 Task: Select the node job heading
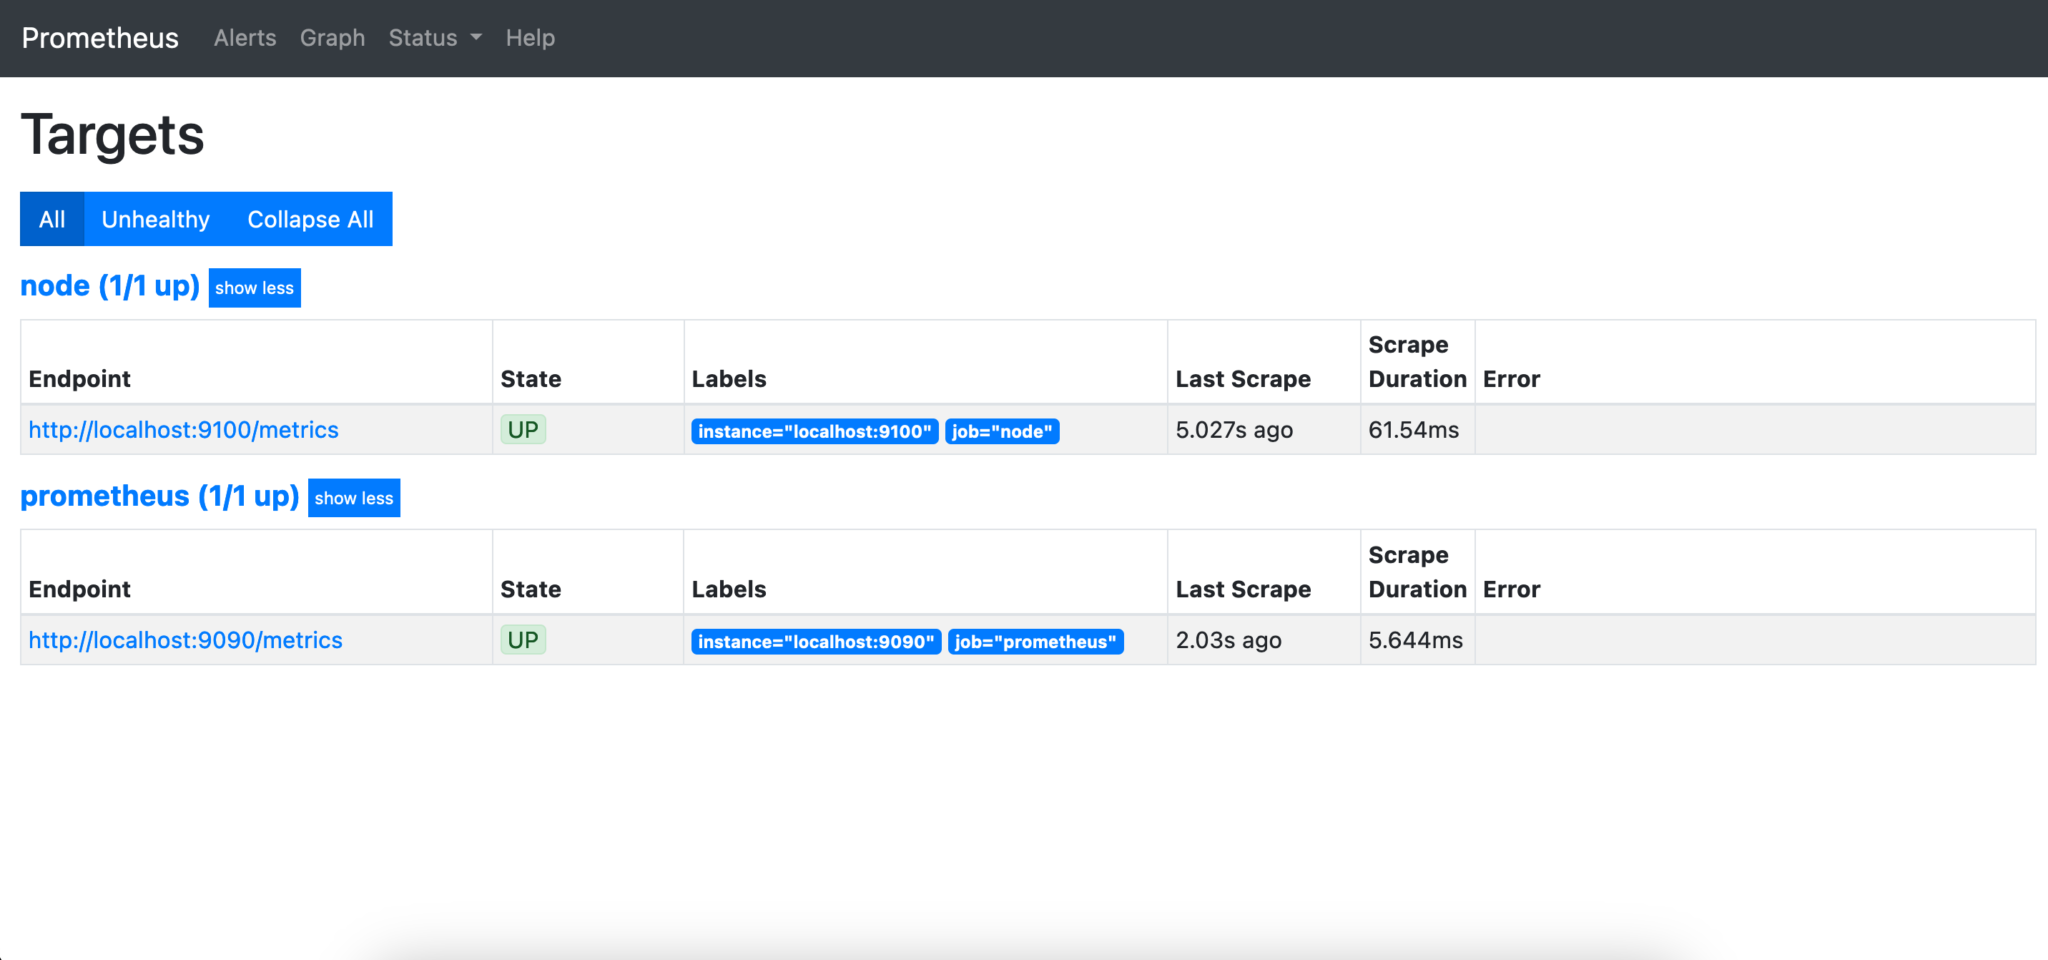coord(110,286)
